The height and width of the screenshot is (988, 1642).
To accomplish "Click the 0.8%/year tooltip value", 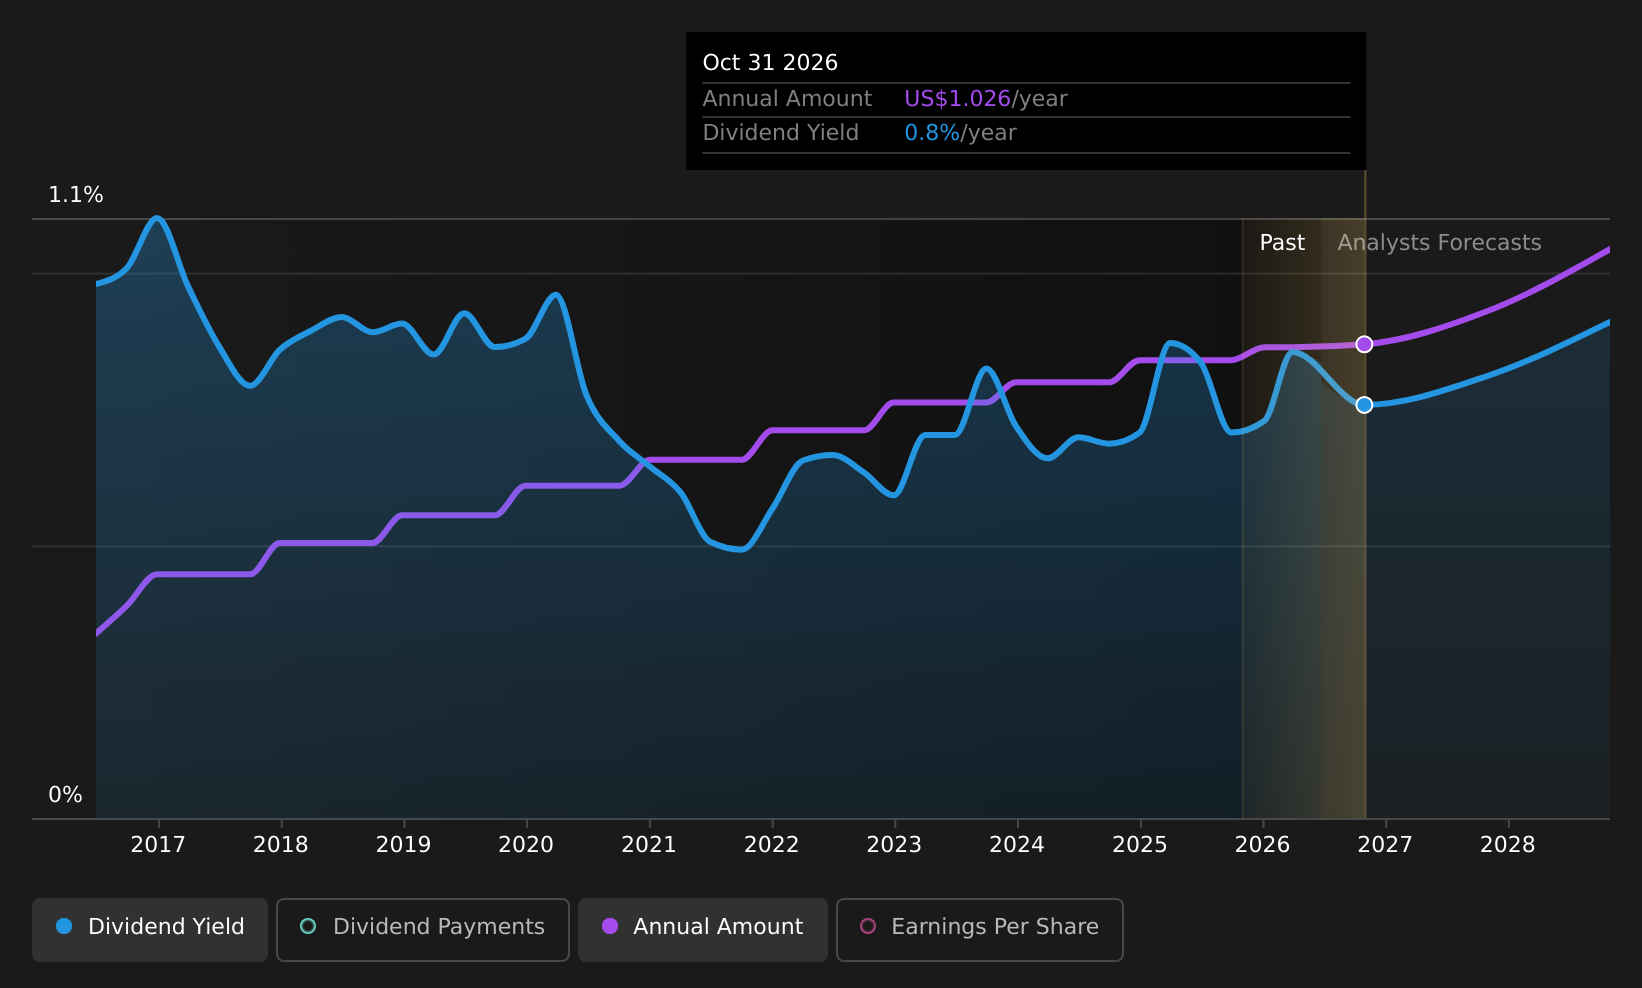I will point(960,133).
